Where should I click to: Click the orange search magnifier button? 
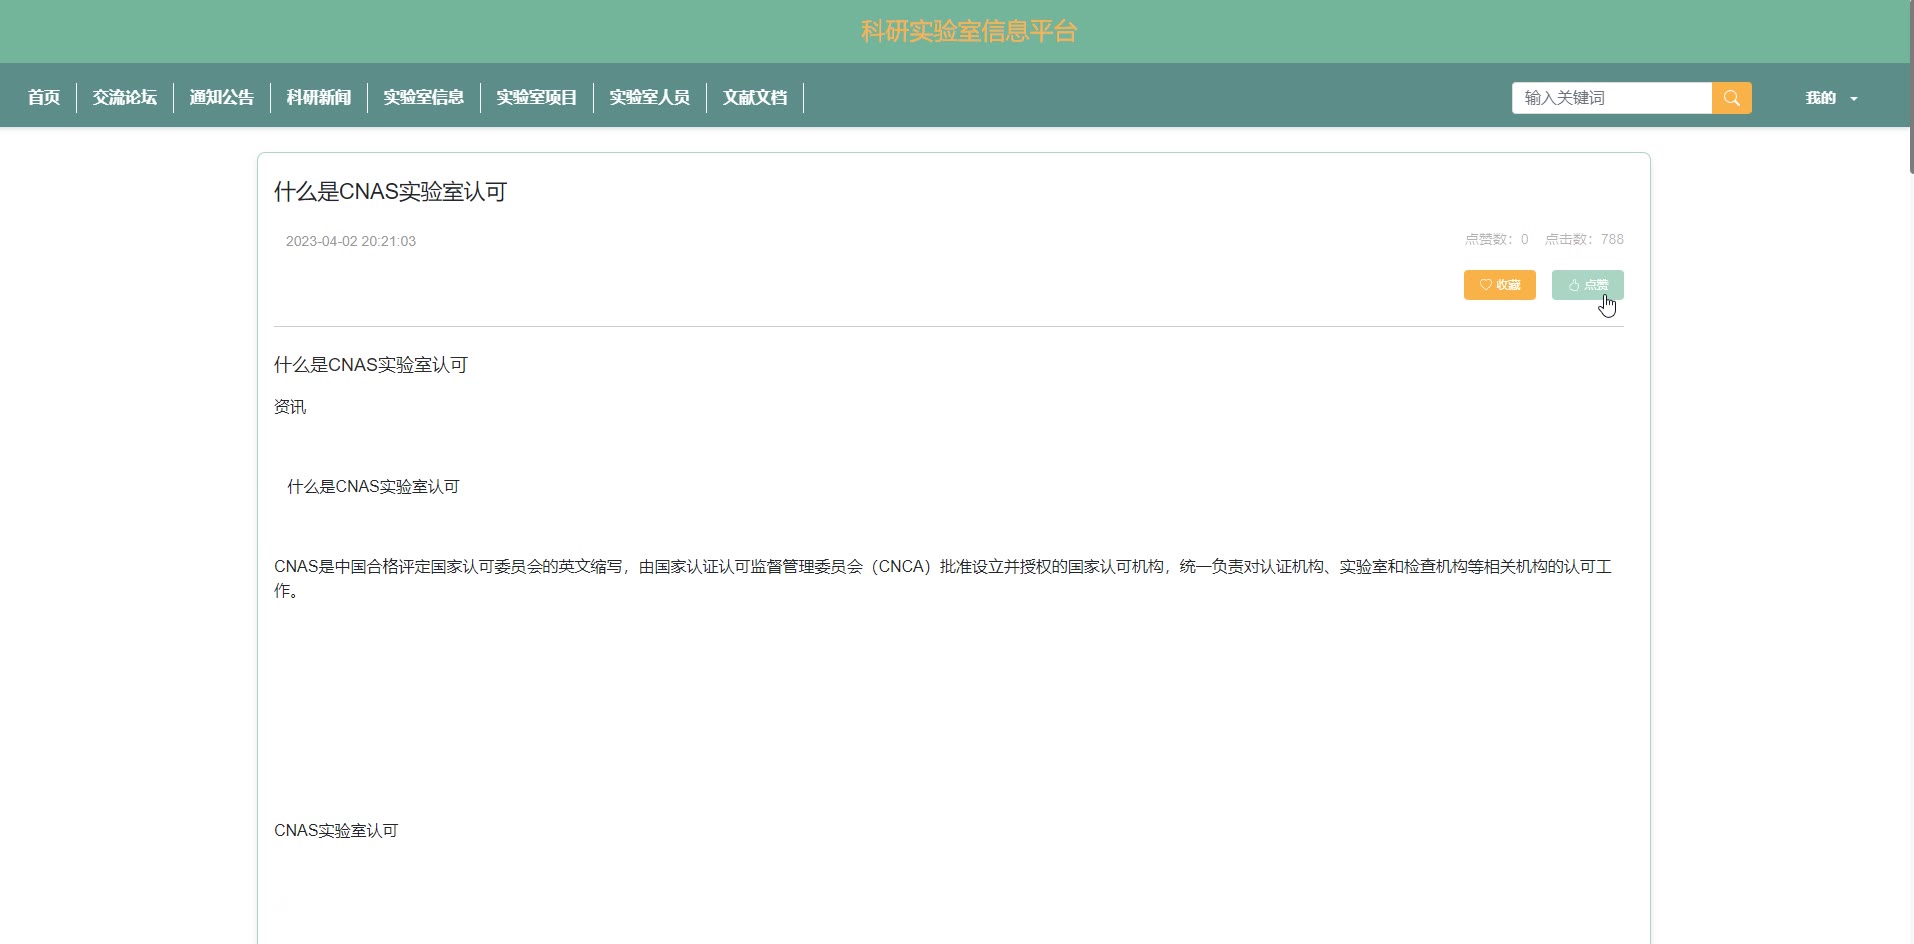[1731, 98]
